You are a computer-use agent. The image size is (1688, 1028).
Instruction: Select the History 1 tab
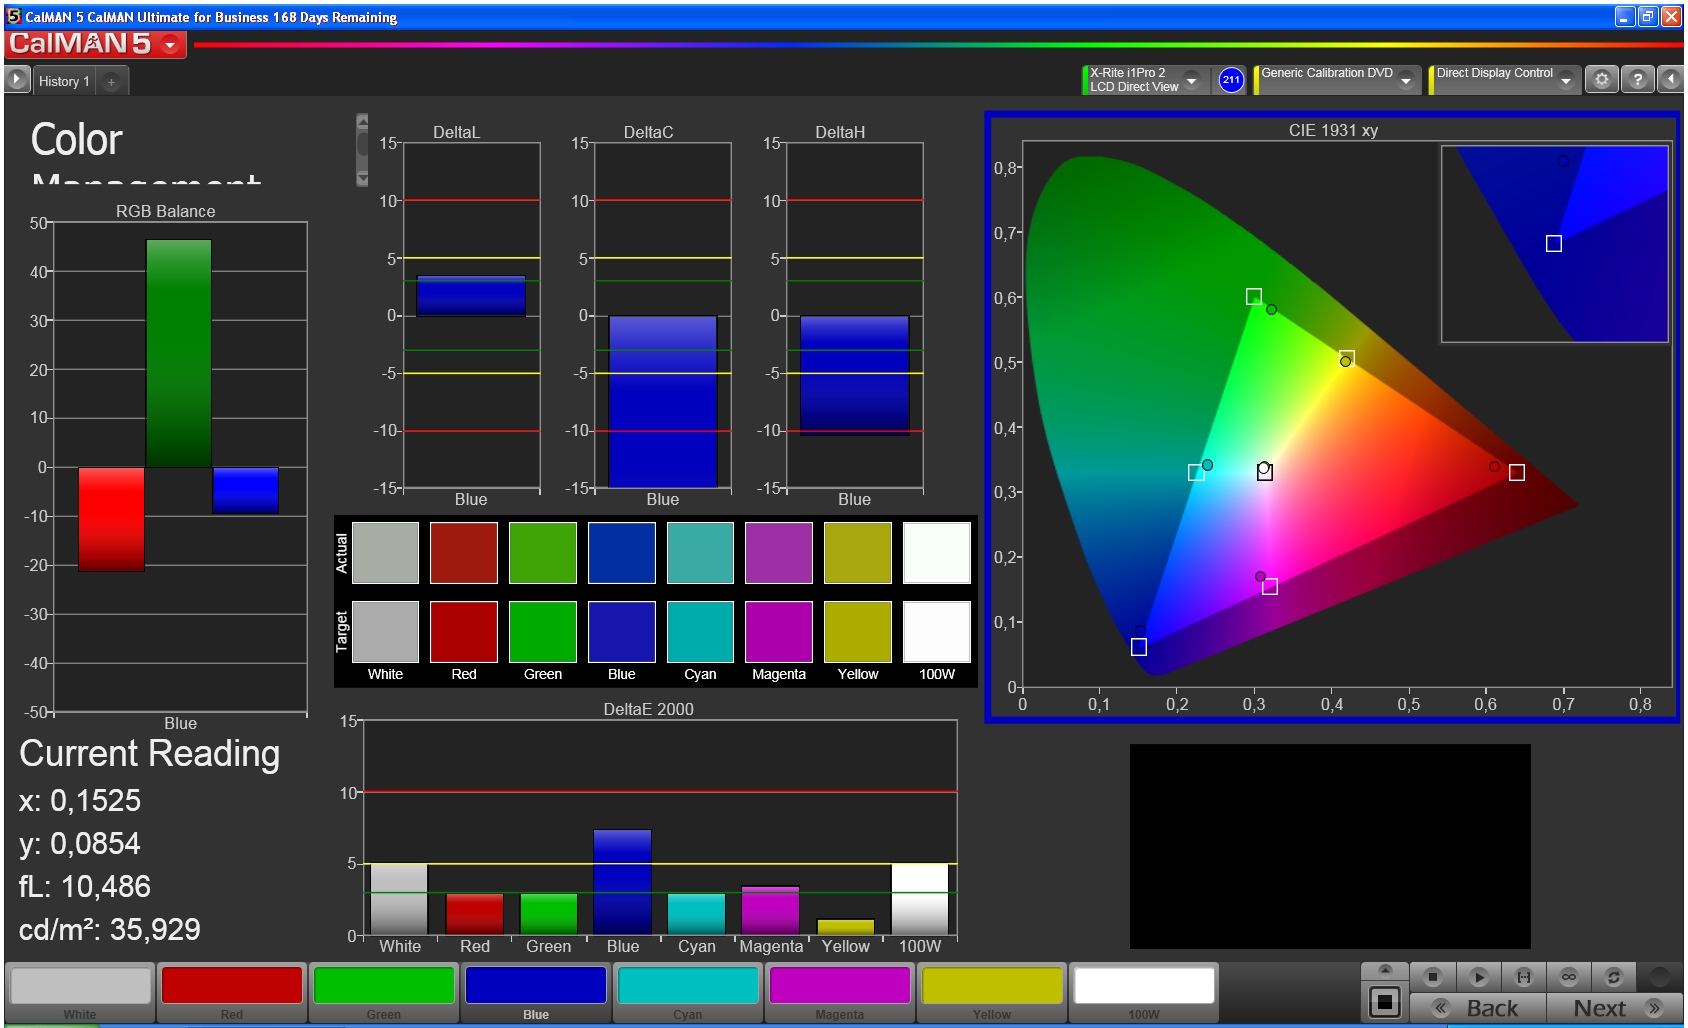[x=64, y=82]
